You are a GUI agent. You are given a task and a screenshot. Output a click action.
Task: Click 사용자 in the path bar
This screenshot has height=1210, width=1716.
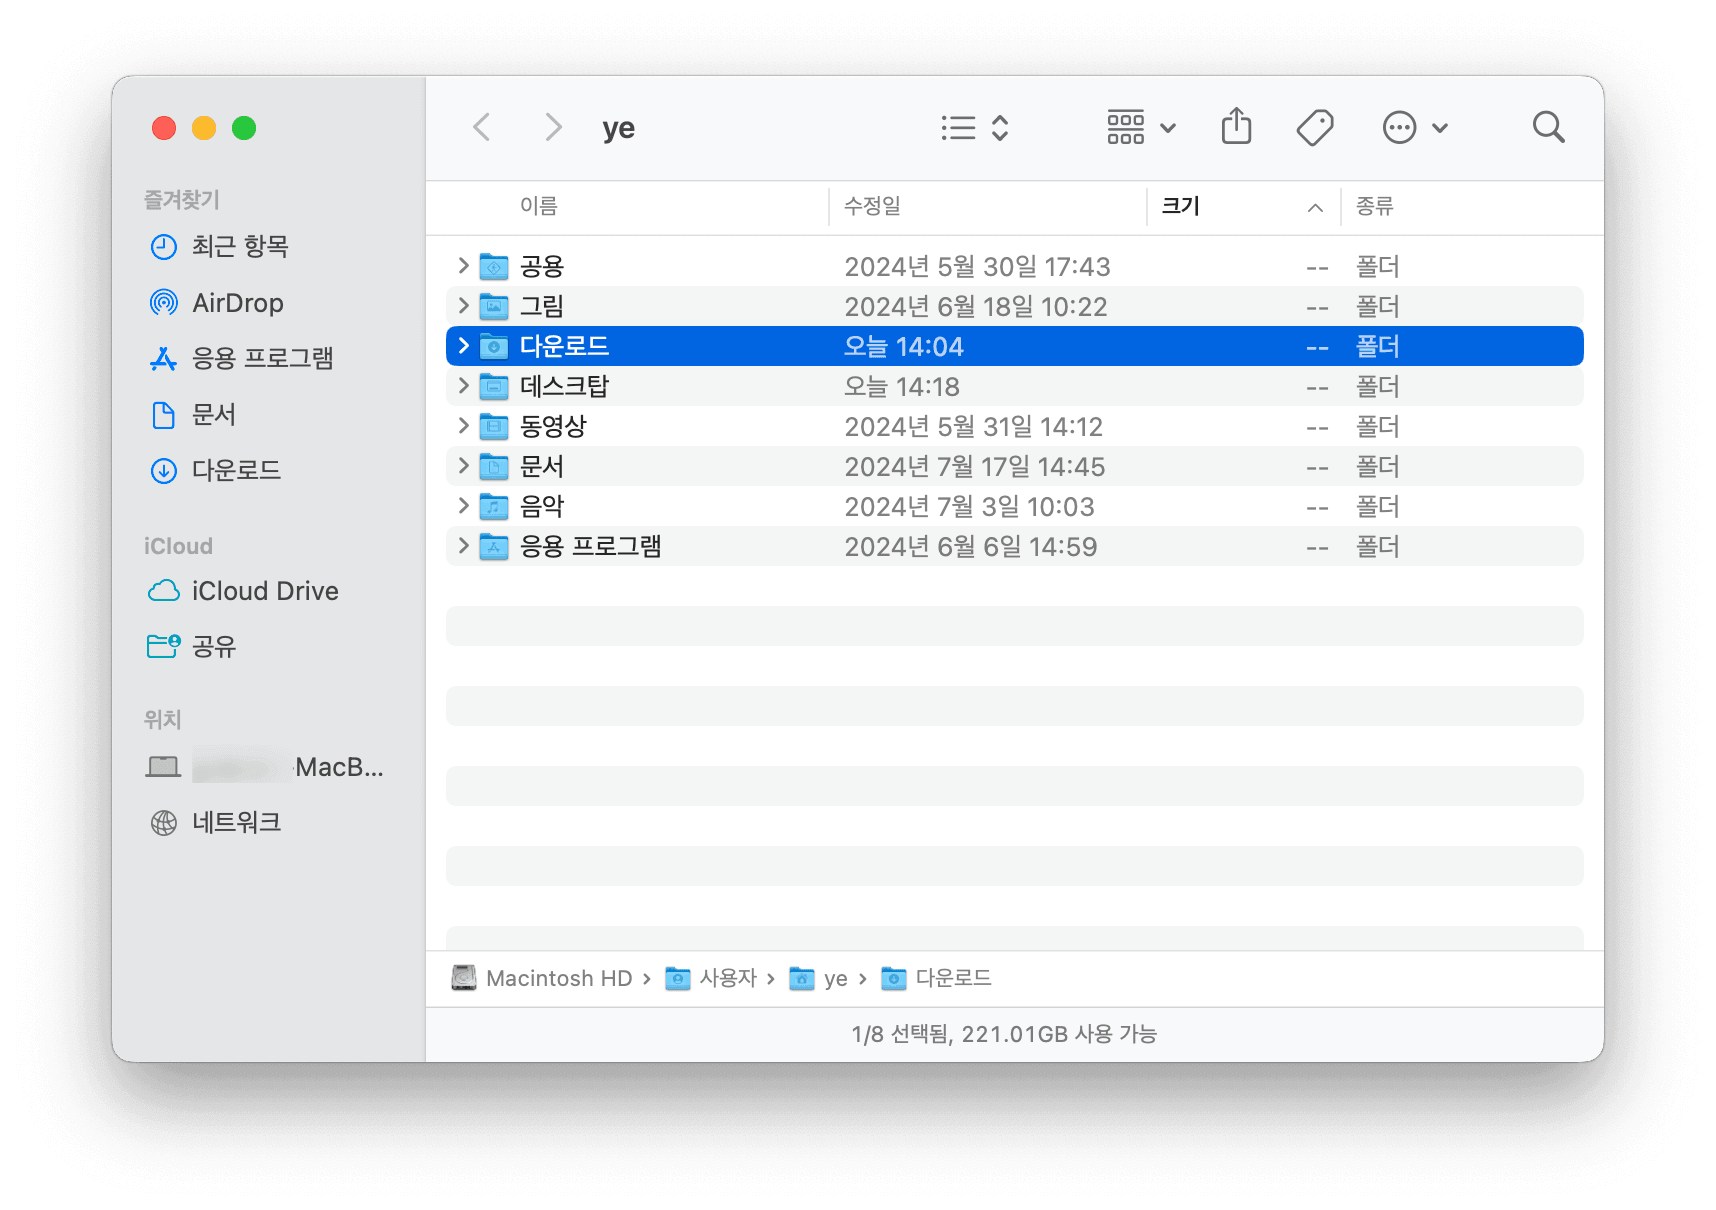(x=711, y=978)
